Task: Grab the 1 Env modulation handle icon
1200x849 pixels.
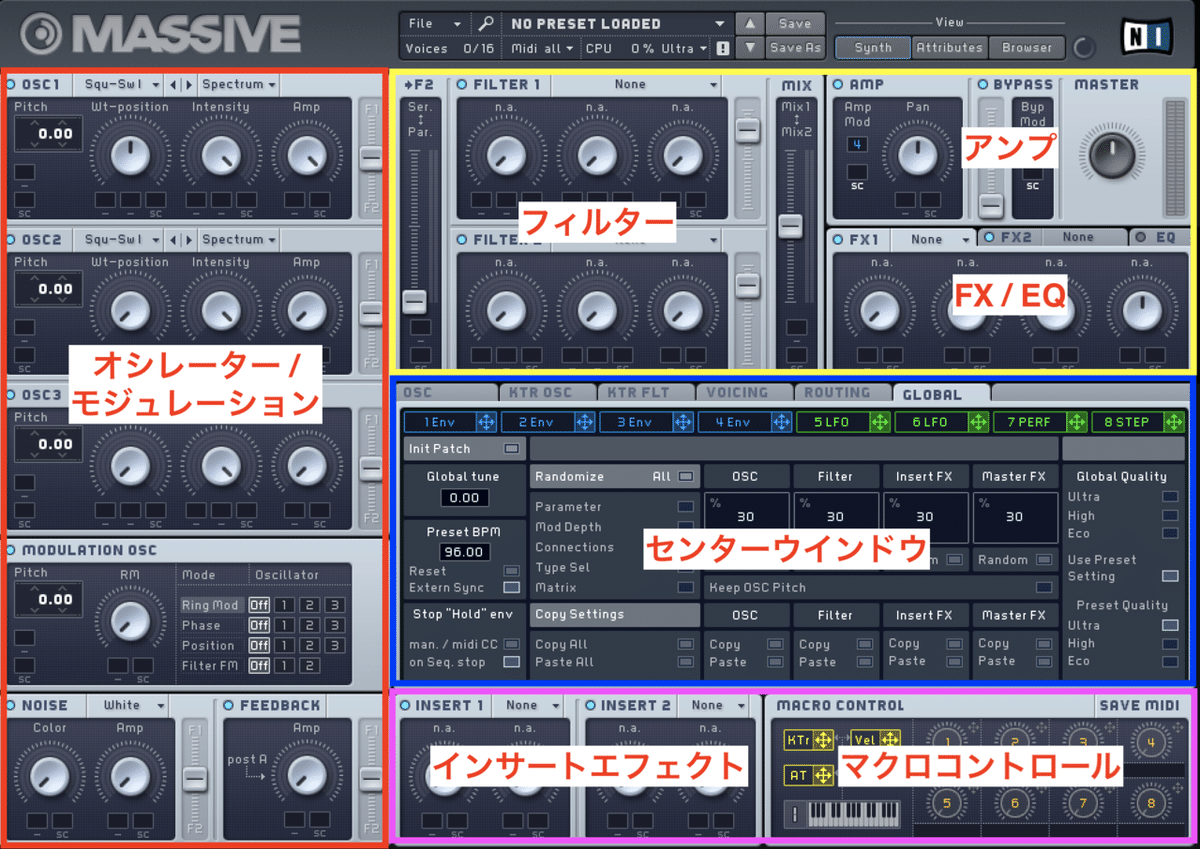Action: [486, 422]
